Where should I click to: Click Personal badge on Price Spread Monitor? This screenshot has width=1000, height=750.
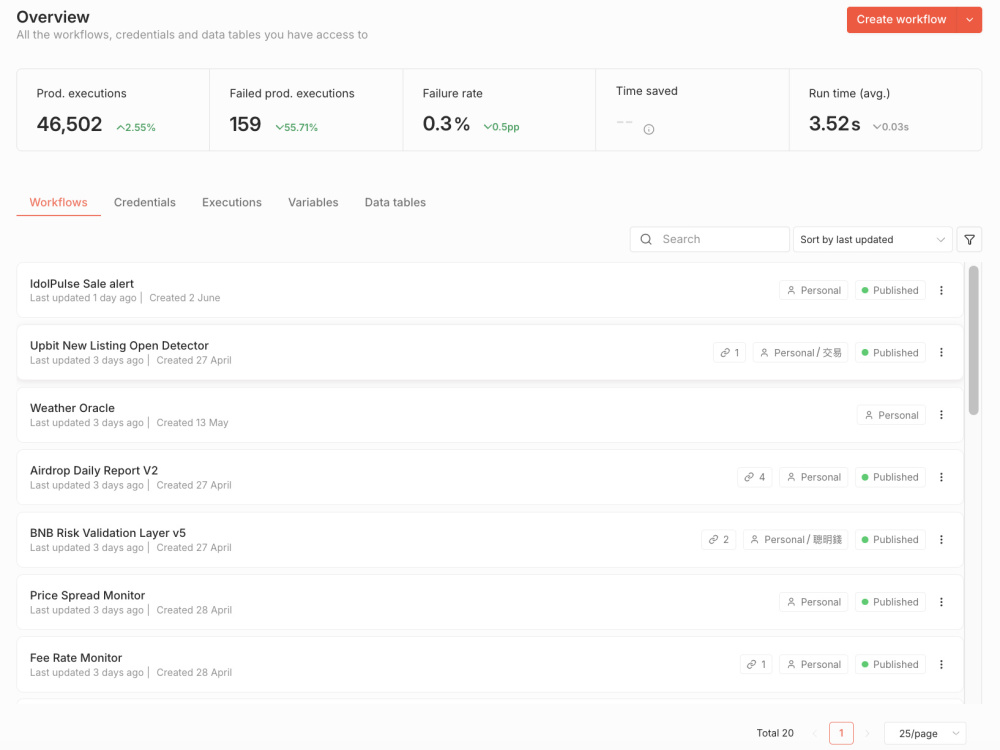click(814, 602)
